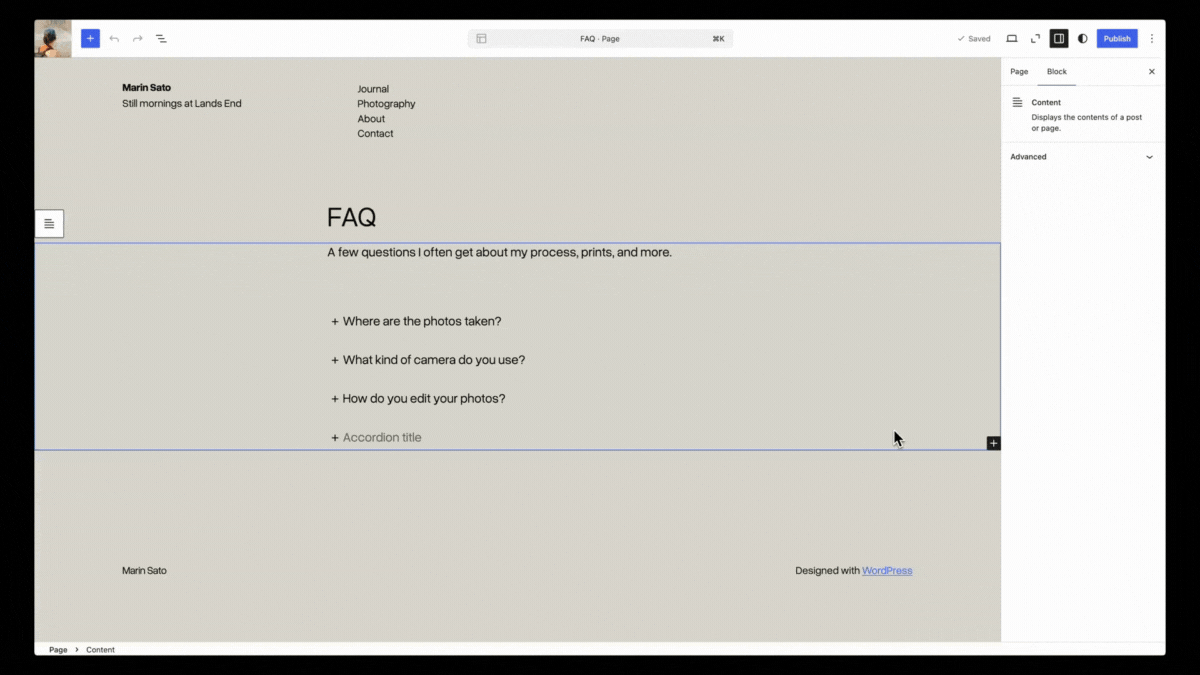The height and width of the screenshot is (675, 1200).
Task: Expand the Advanced panel section
Action: click(1082, 157)
